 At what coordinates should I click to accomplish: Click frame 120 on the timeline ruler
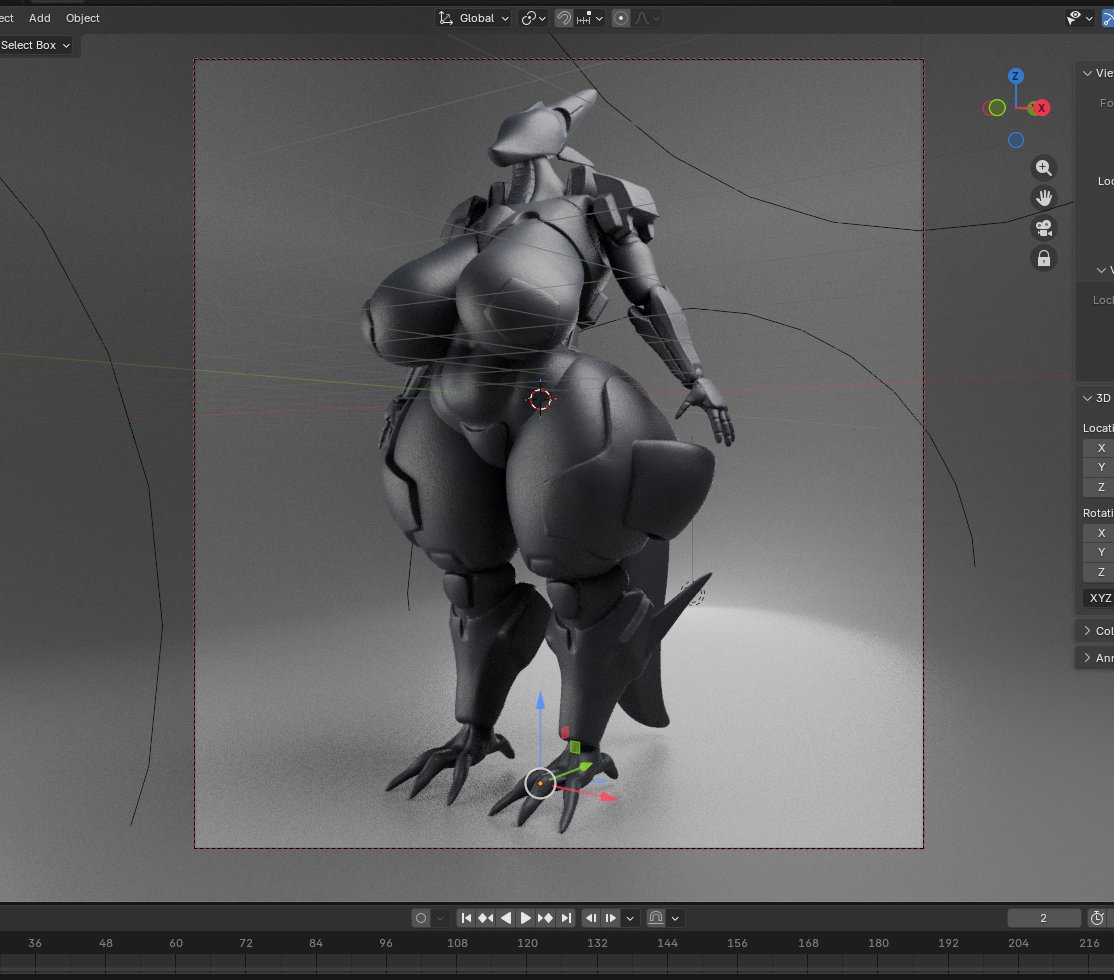coord(527,943)
